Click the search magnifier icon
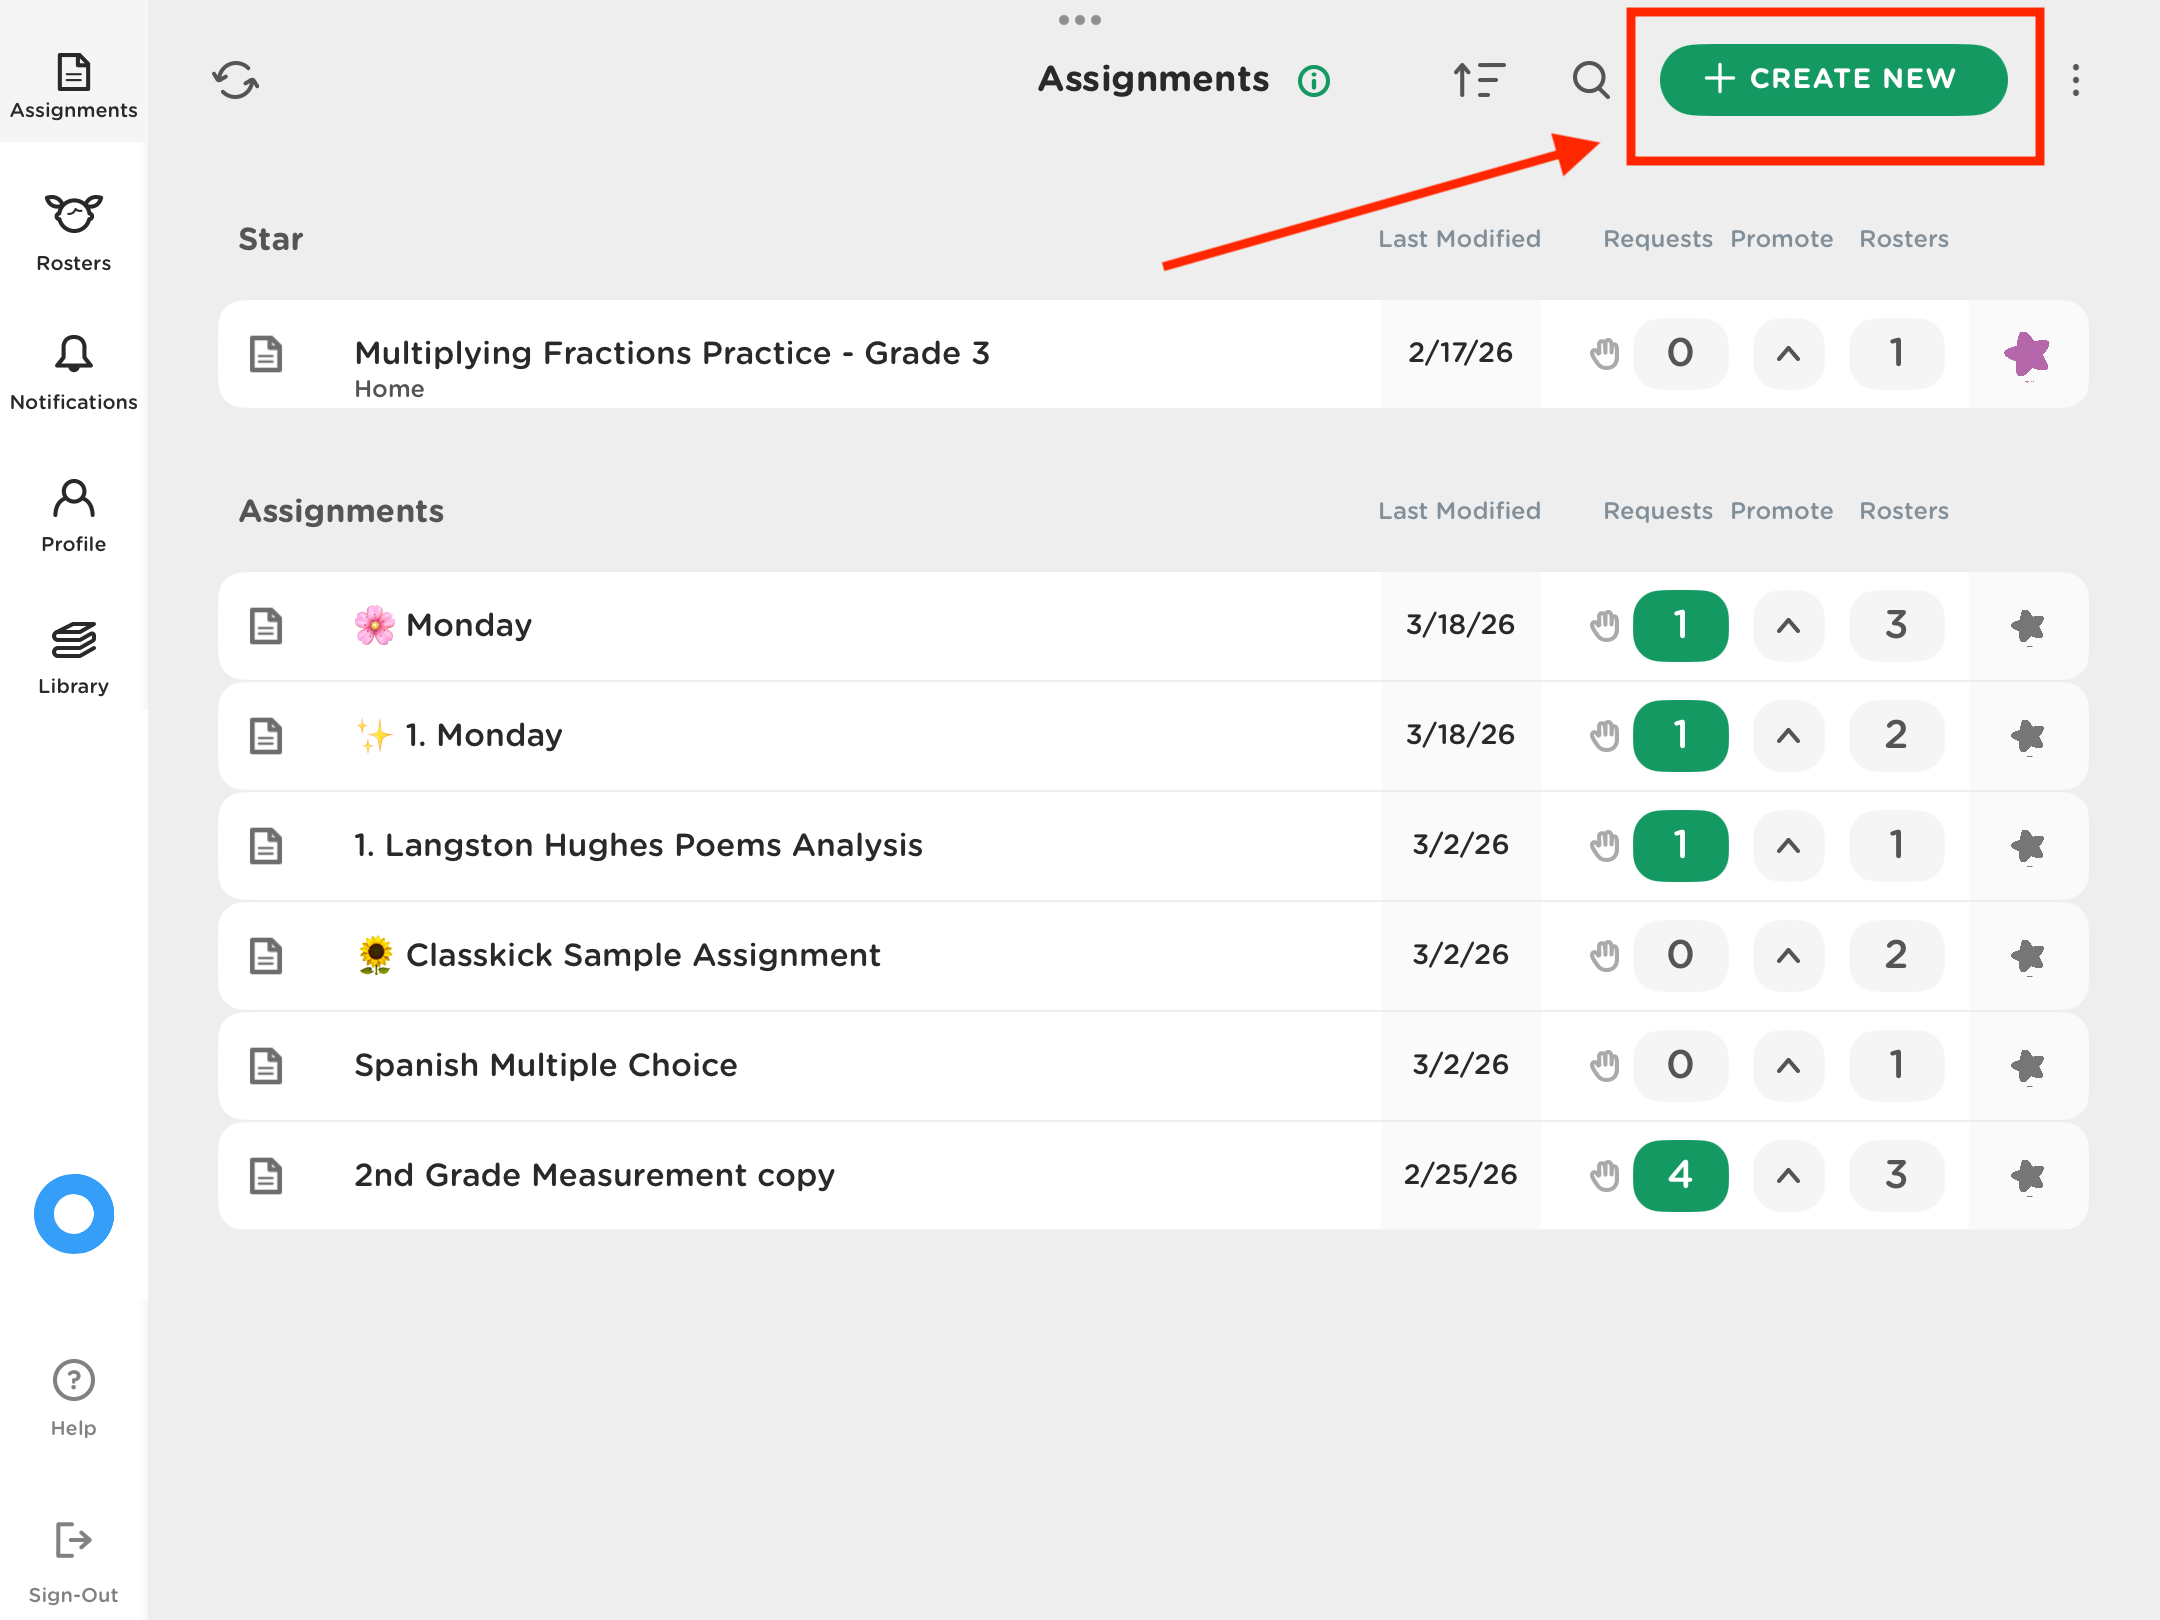Image resolution: width=2160 pixels, height=1620 pixels. pos(1590,80)
